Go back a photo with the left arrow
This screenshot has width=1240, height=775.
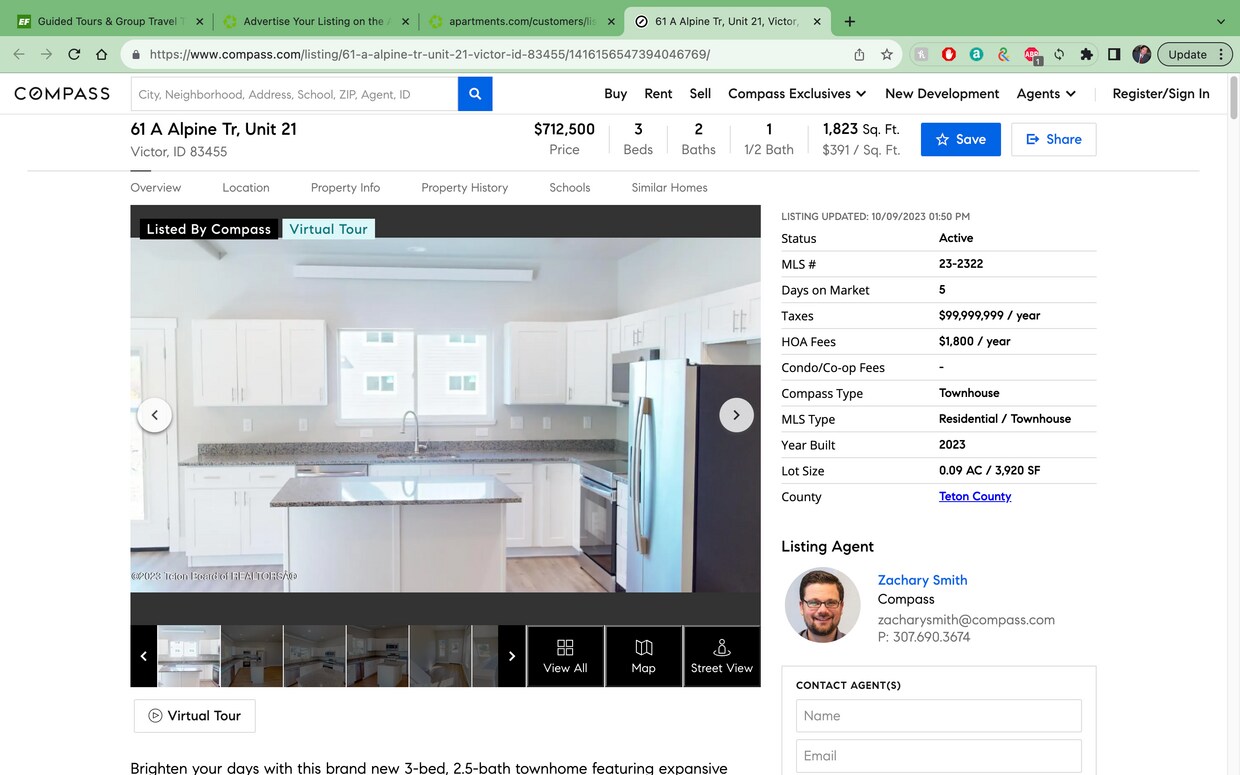coord(154,414)
